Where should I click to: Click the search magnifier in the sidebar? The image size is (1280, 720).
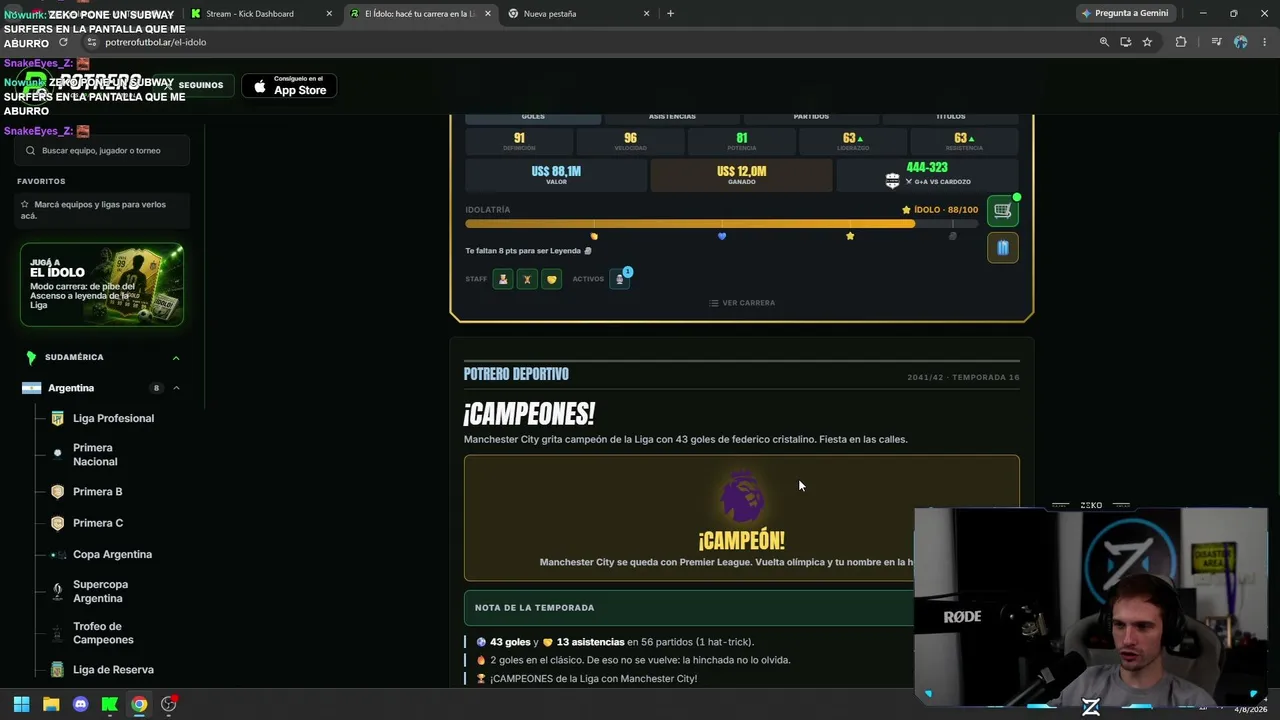click(30, 151)
